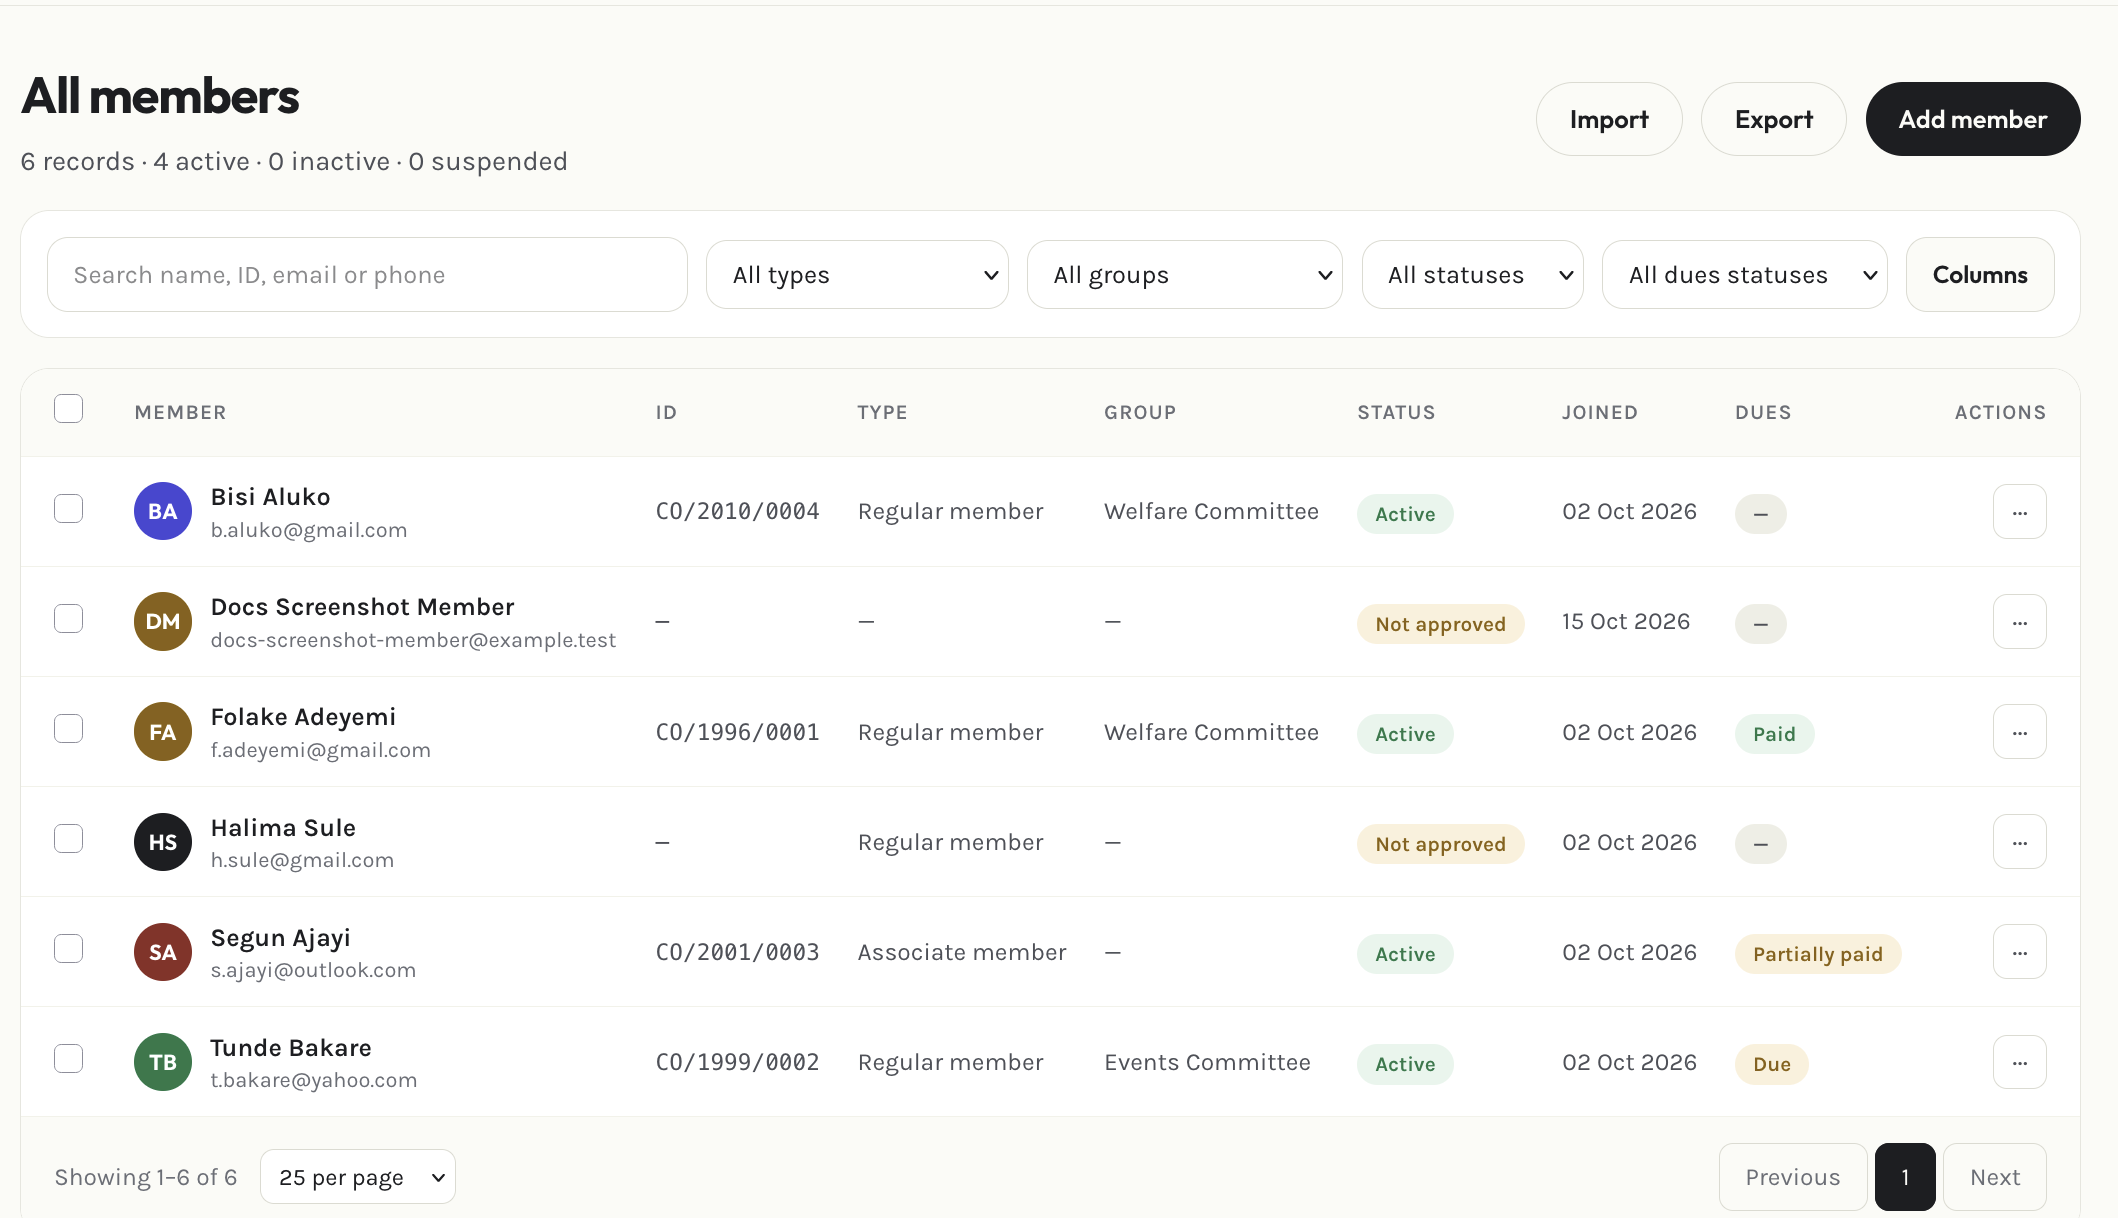Viewport: 2118px width, 1218px height.
Task: Open actions menu for Segun Ajayi
Action: pyautogui.click(x=2019, y=952)
